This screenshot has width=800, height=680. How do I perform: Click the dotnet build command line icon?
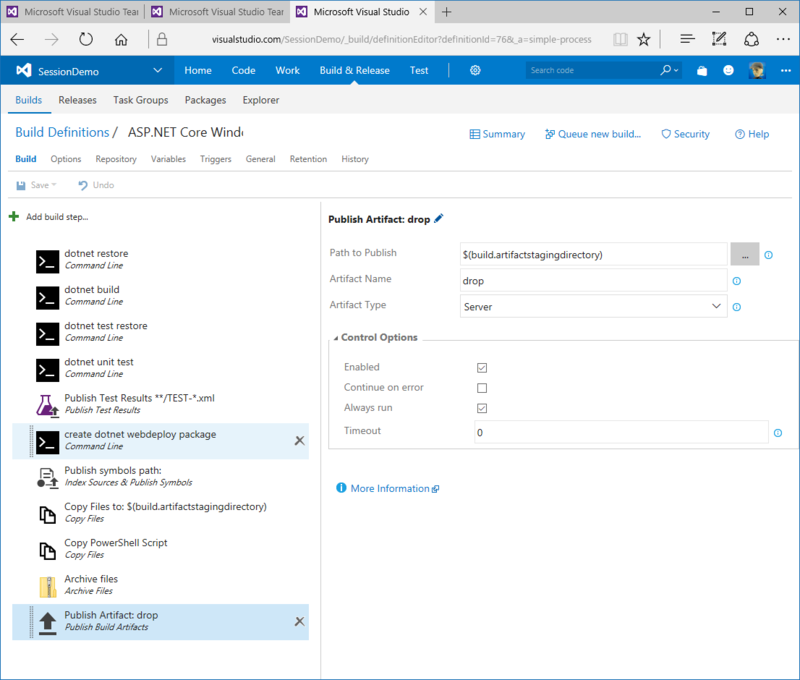coord(47,298)
